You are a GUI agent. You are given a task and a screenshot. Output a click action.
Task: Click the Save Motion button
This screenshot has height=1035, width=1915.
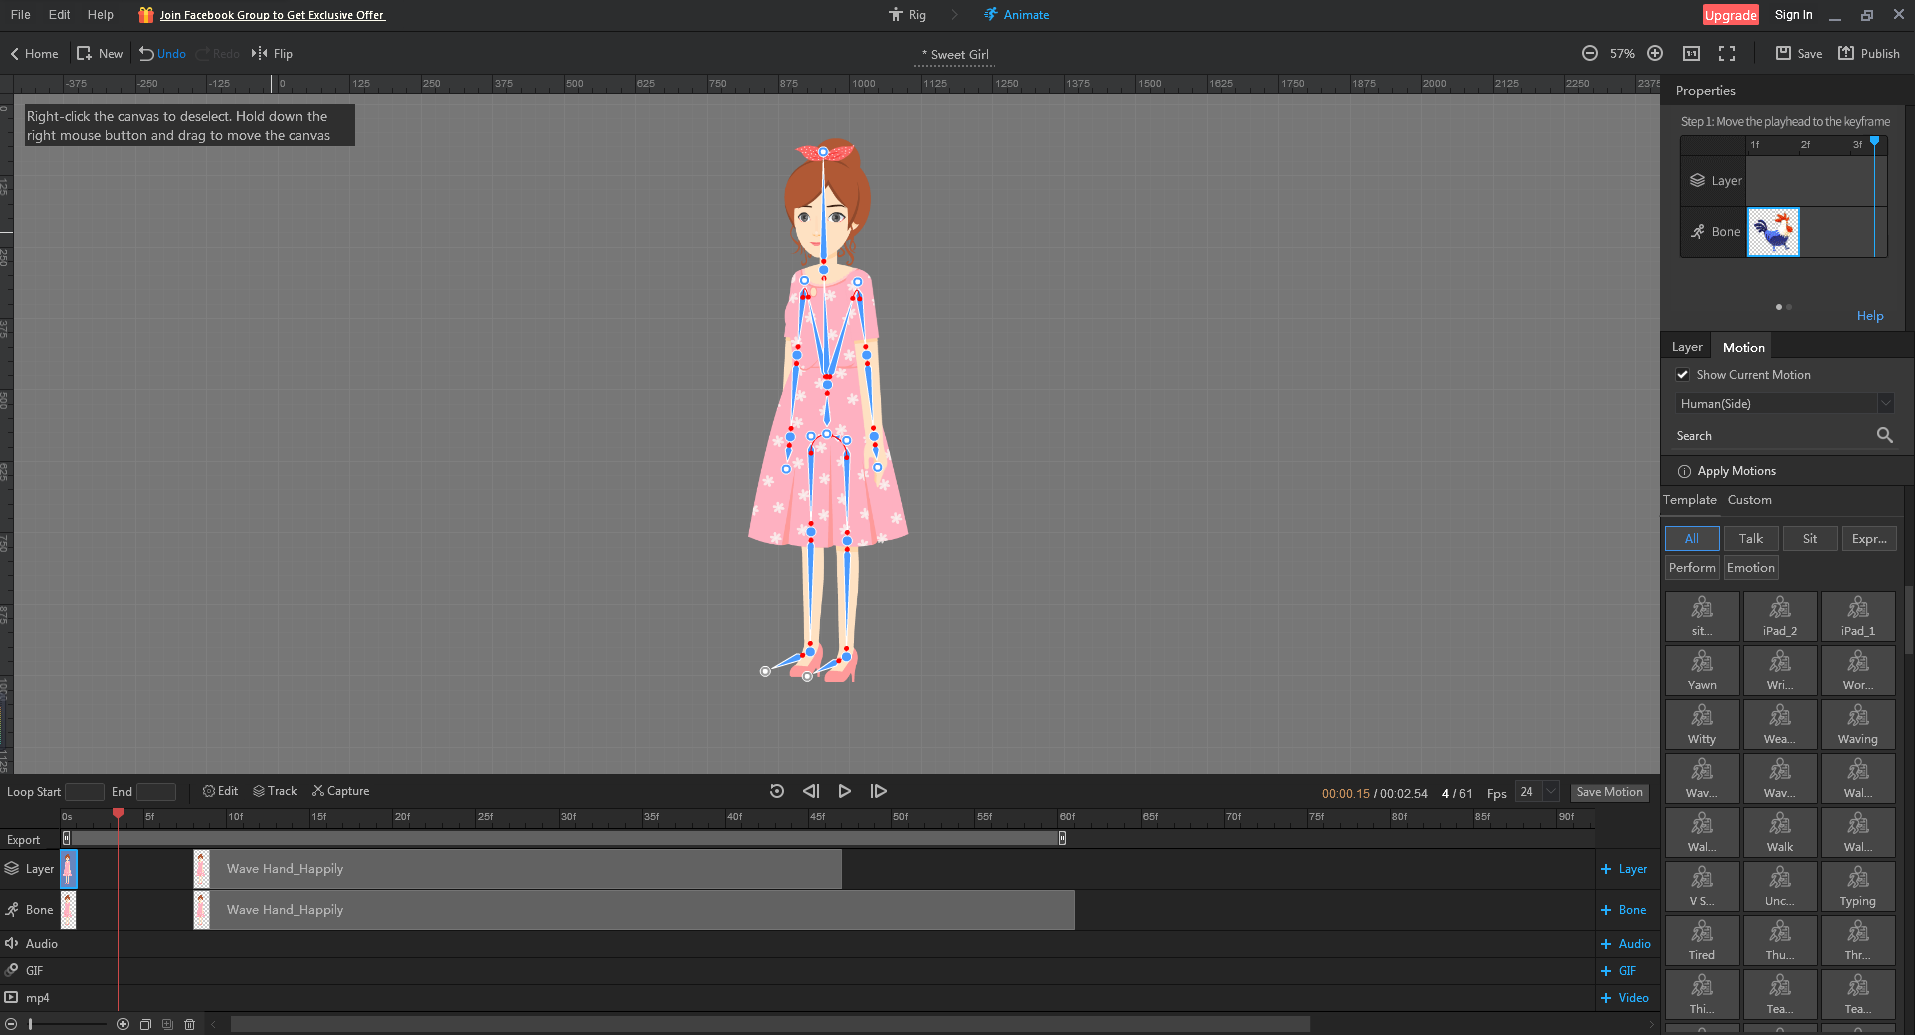pos(1609,791)
